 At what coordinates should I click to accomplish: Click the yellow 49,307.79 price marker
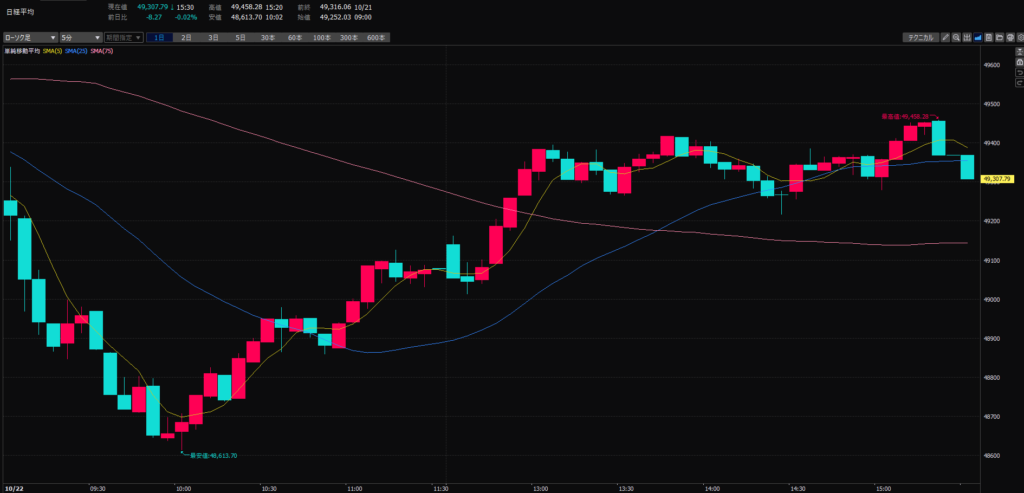(998, 179)
